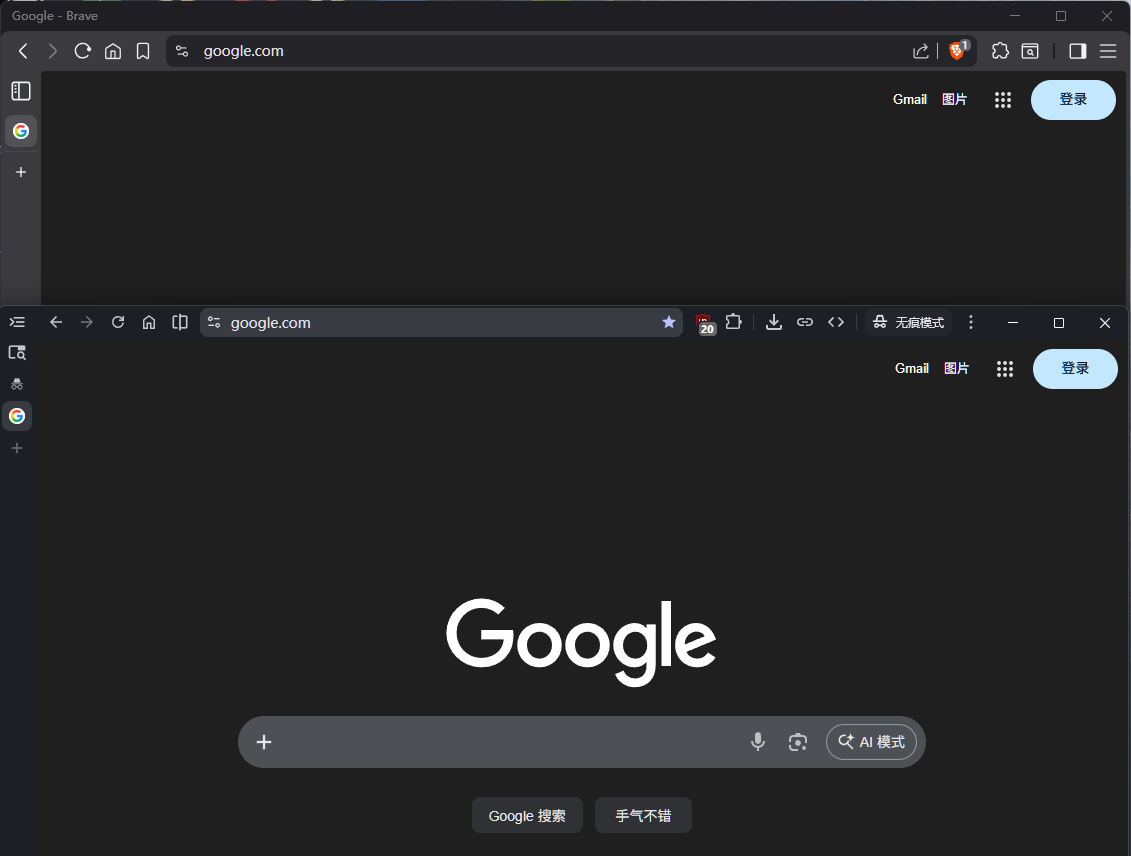Click the copy link chain icon in toolbar
Screen dimensions: 1131x856
805,322
